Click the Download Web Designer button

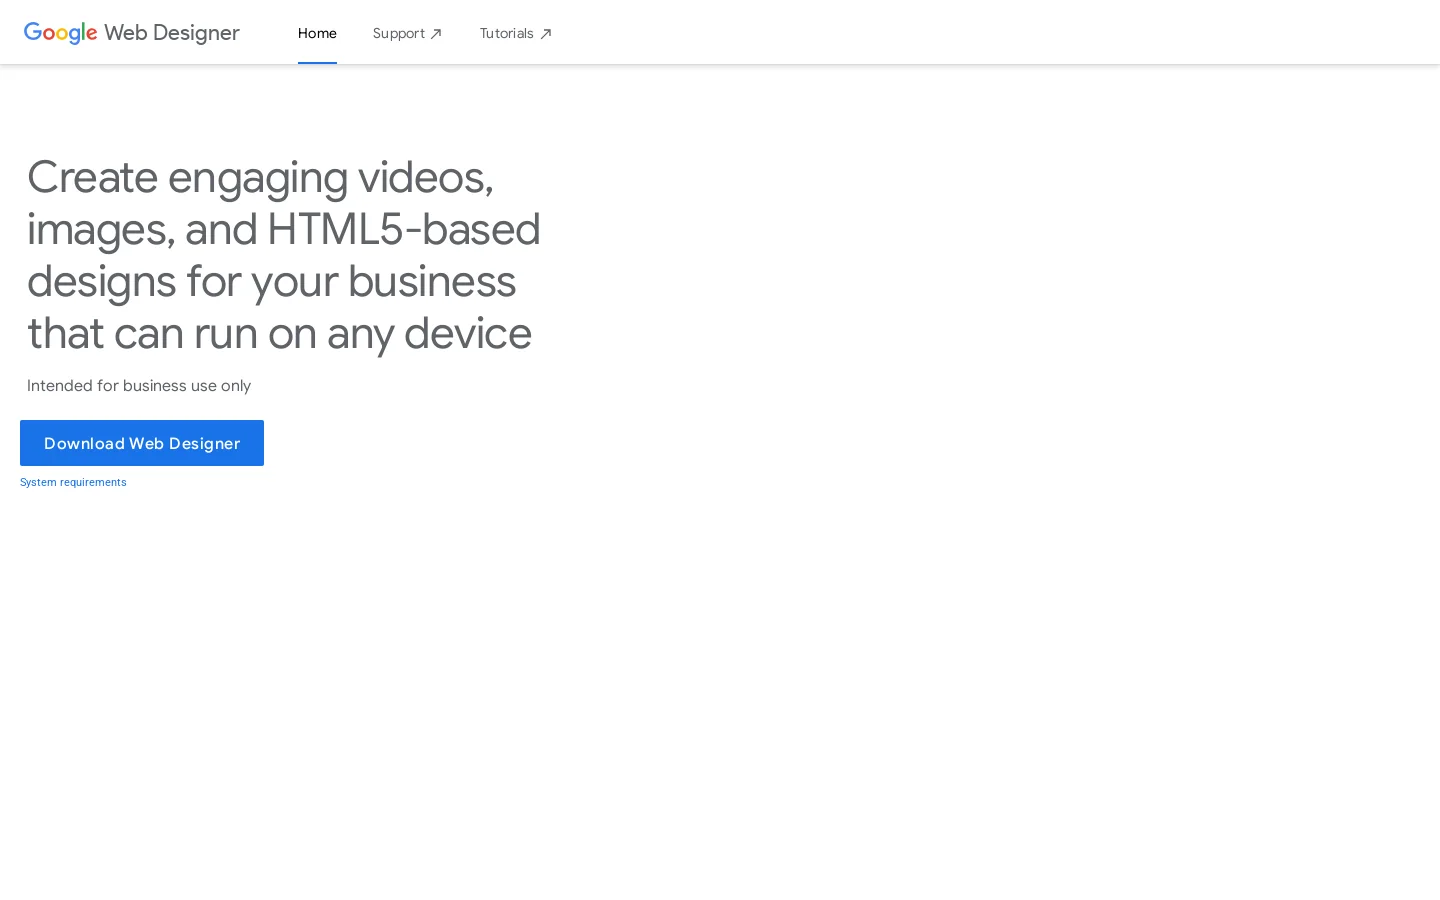coord(142,443)
